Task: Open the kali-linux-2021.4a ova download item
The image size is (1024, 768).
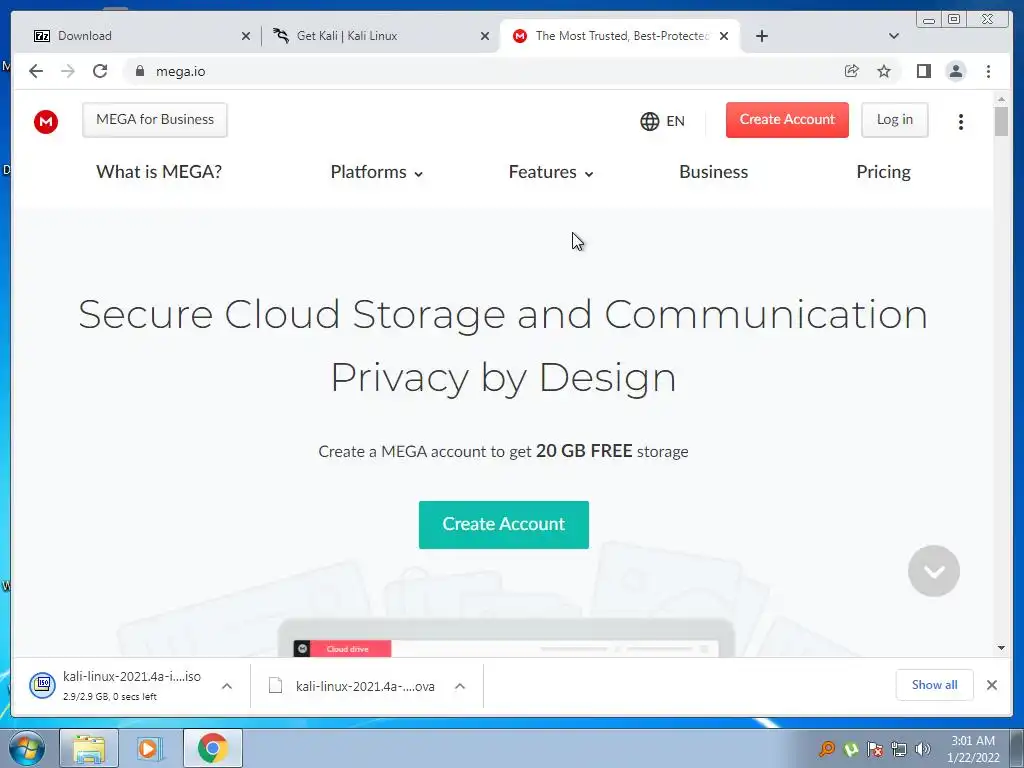Action: click(x=351, y=686)
